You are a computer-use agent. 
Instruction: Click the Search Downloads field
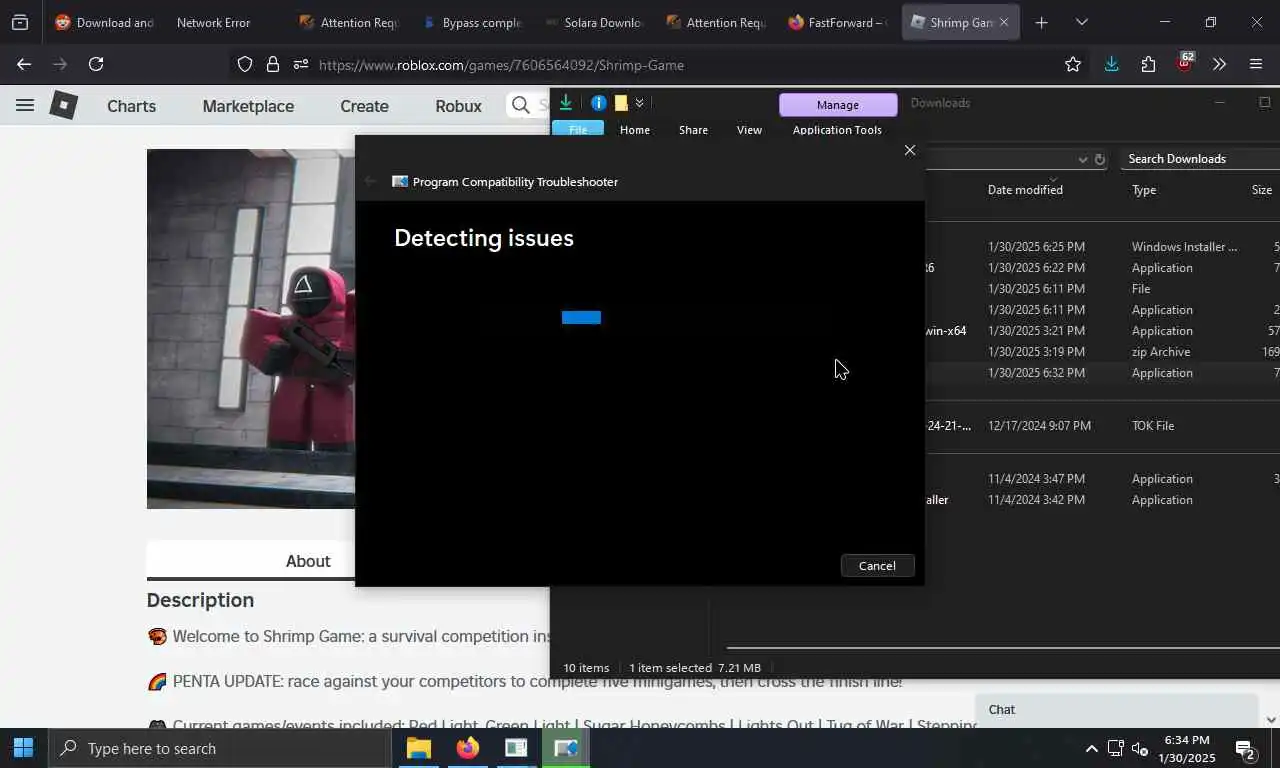[1200, 159]
